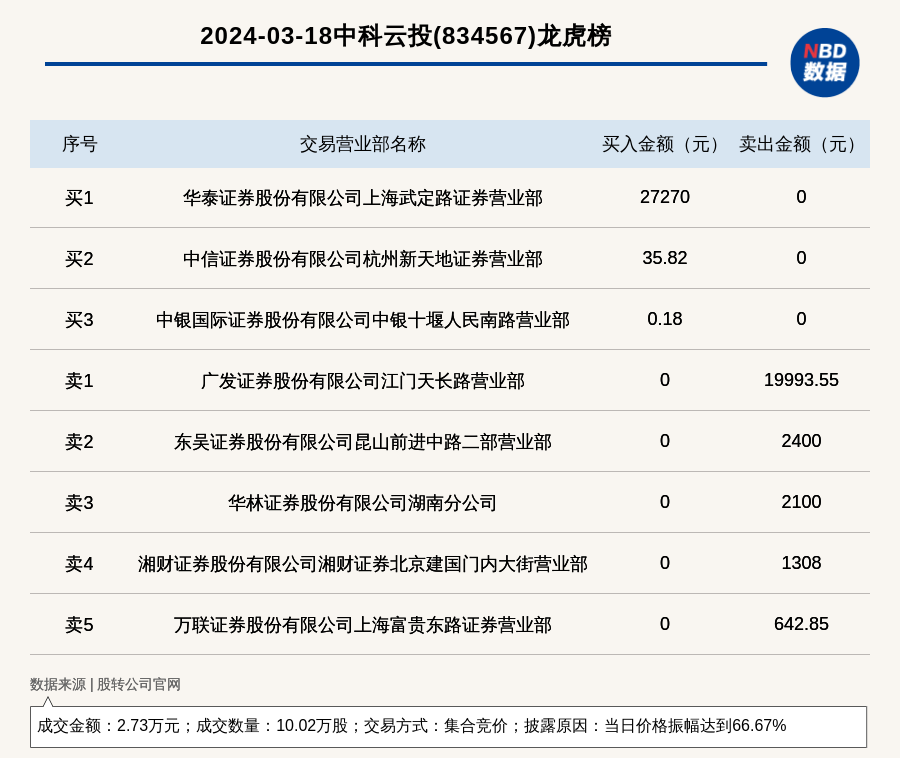
Task: Click the NBD数据 logo icon
Action: pos(824,62)
